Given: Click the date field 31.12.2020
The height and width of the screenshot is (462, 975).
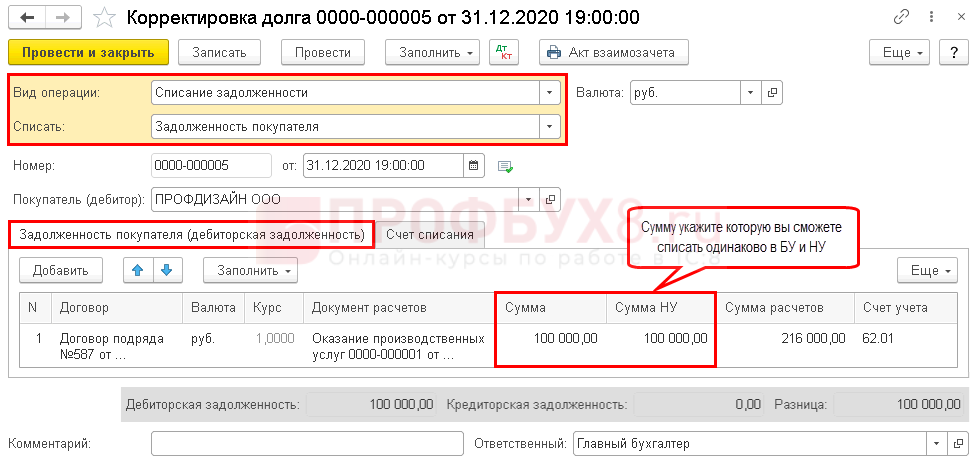Looking at the screenshot, I should tap(383, 165).
